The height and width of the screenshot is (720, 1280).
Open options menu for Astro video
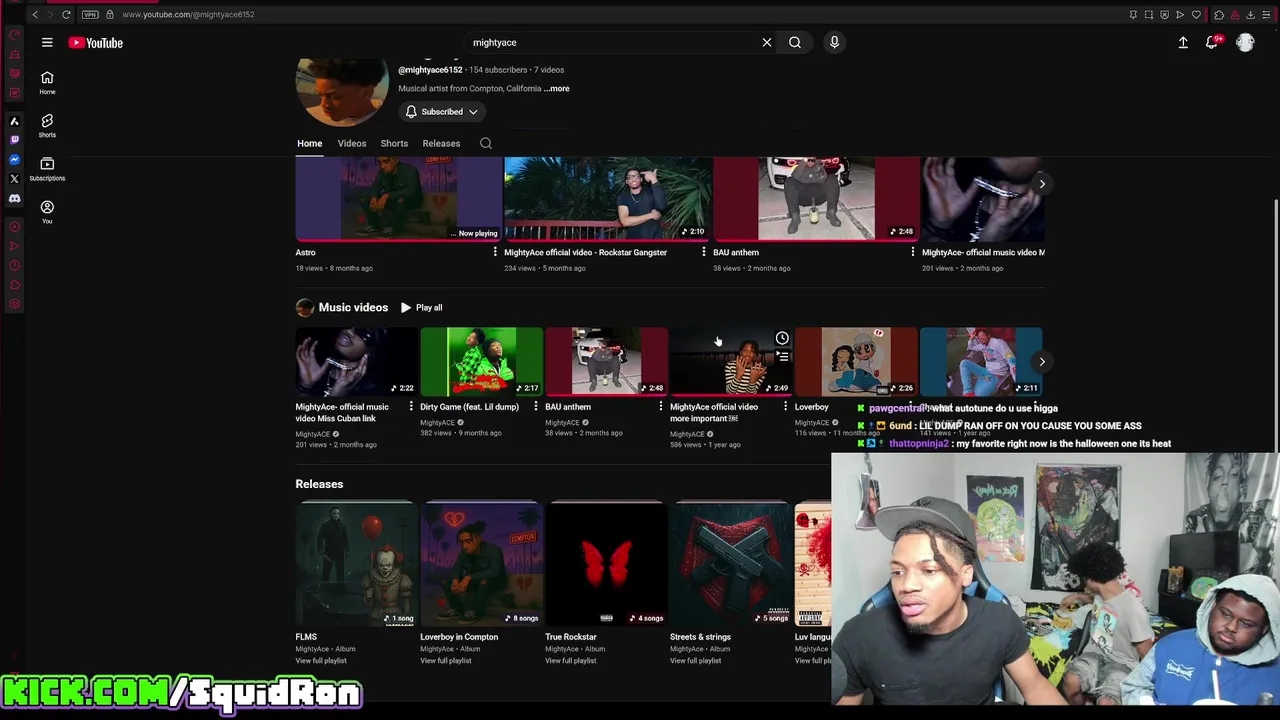tap(495, 252)
